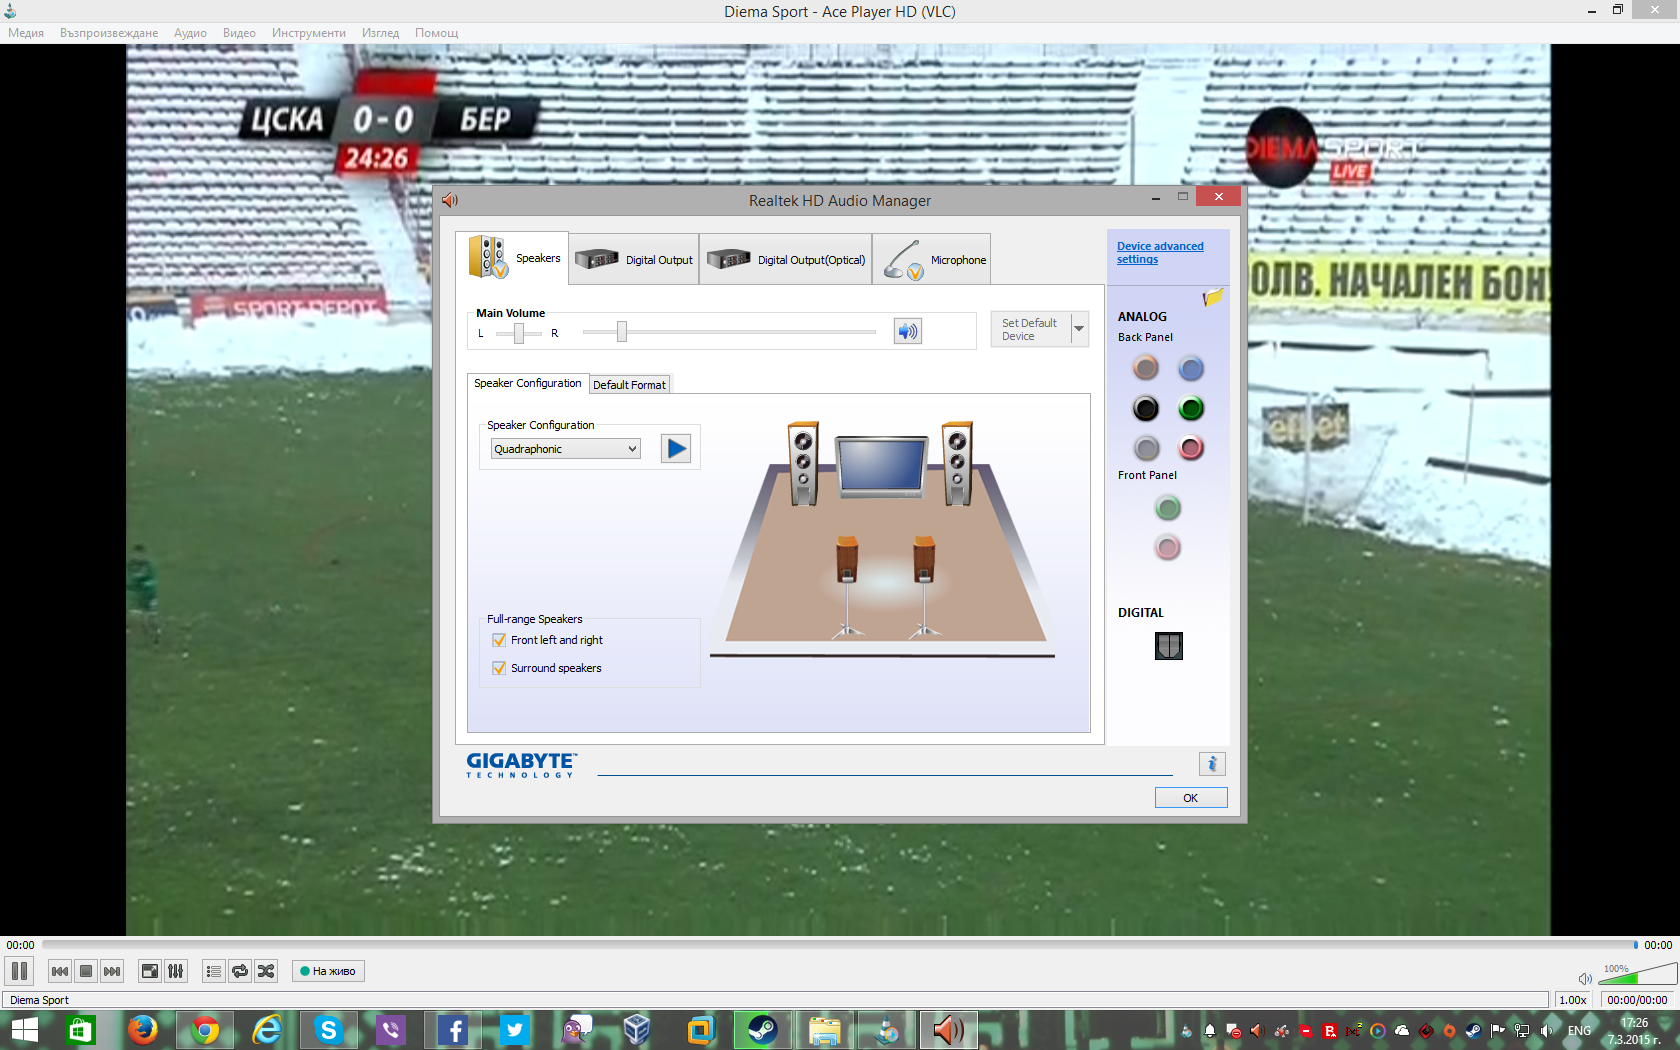1680x1050 pixels.
Task: Switch to the Default Format tab
Action: 629,385
